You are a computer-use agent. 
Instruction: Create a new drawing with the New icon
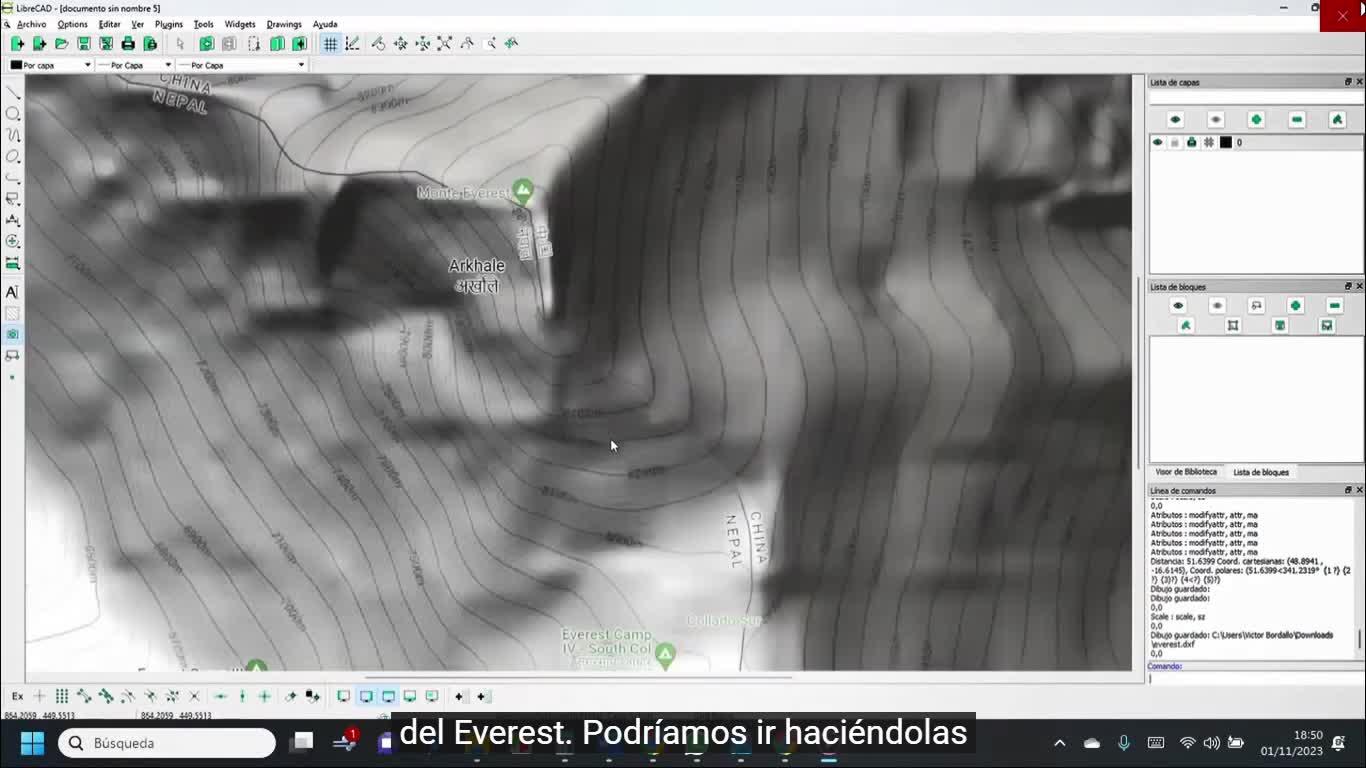point(18,44)
